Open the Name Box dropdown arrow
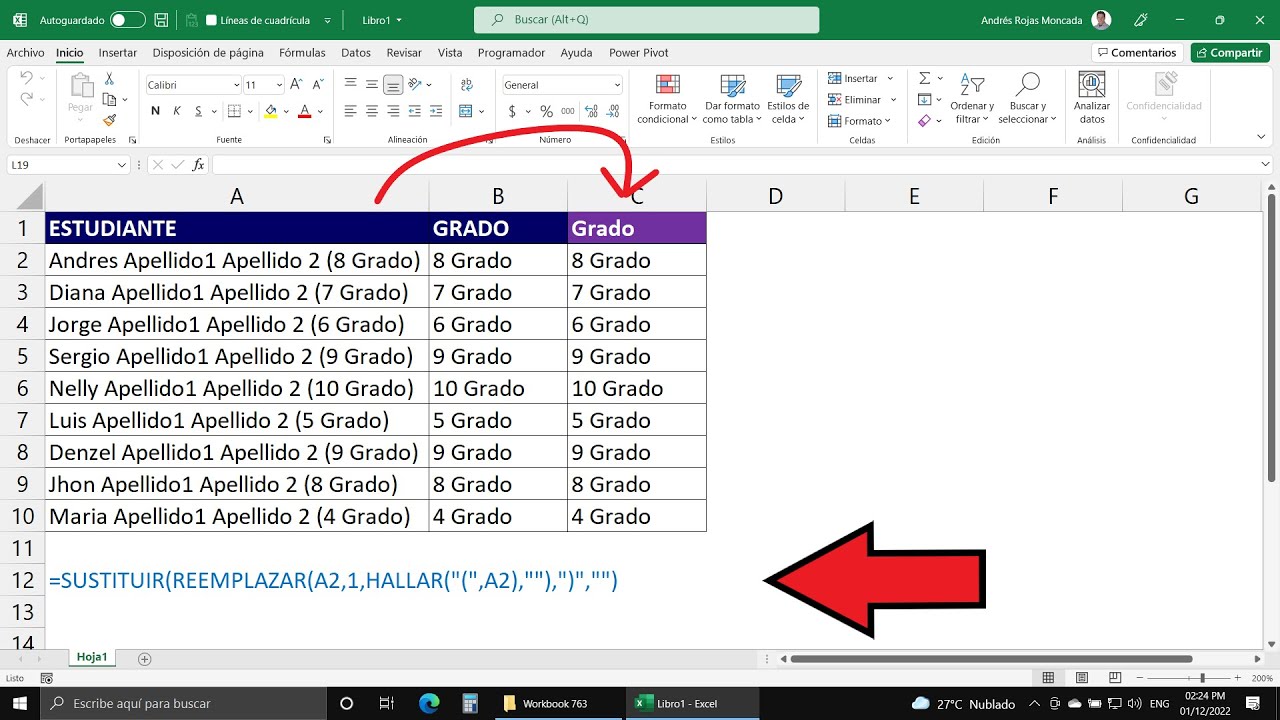Viewport: 1280px width, 720px height. pyautogui.click(x=122, y=165)
